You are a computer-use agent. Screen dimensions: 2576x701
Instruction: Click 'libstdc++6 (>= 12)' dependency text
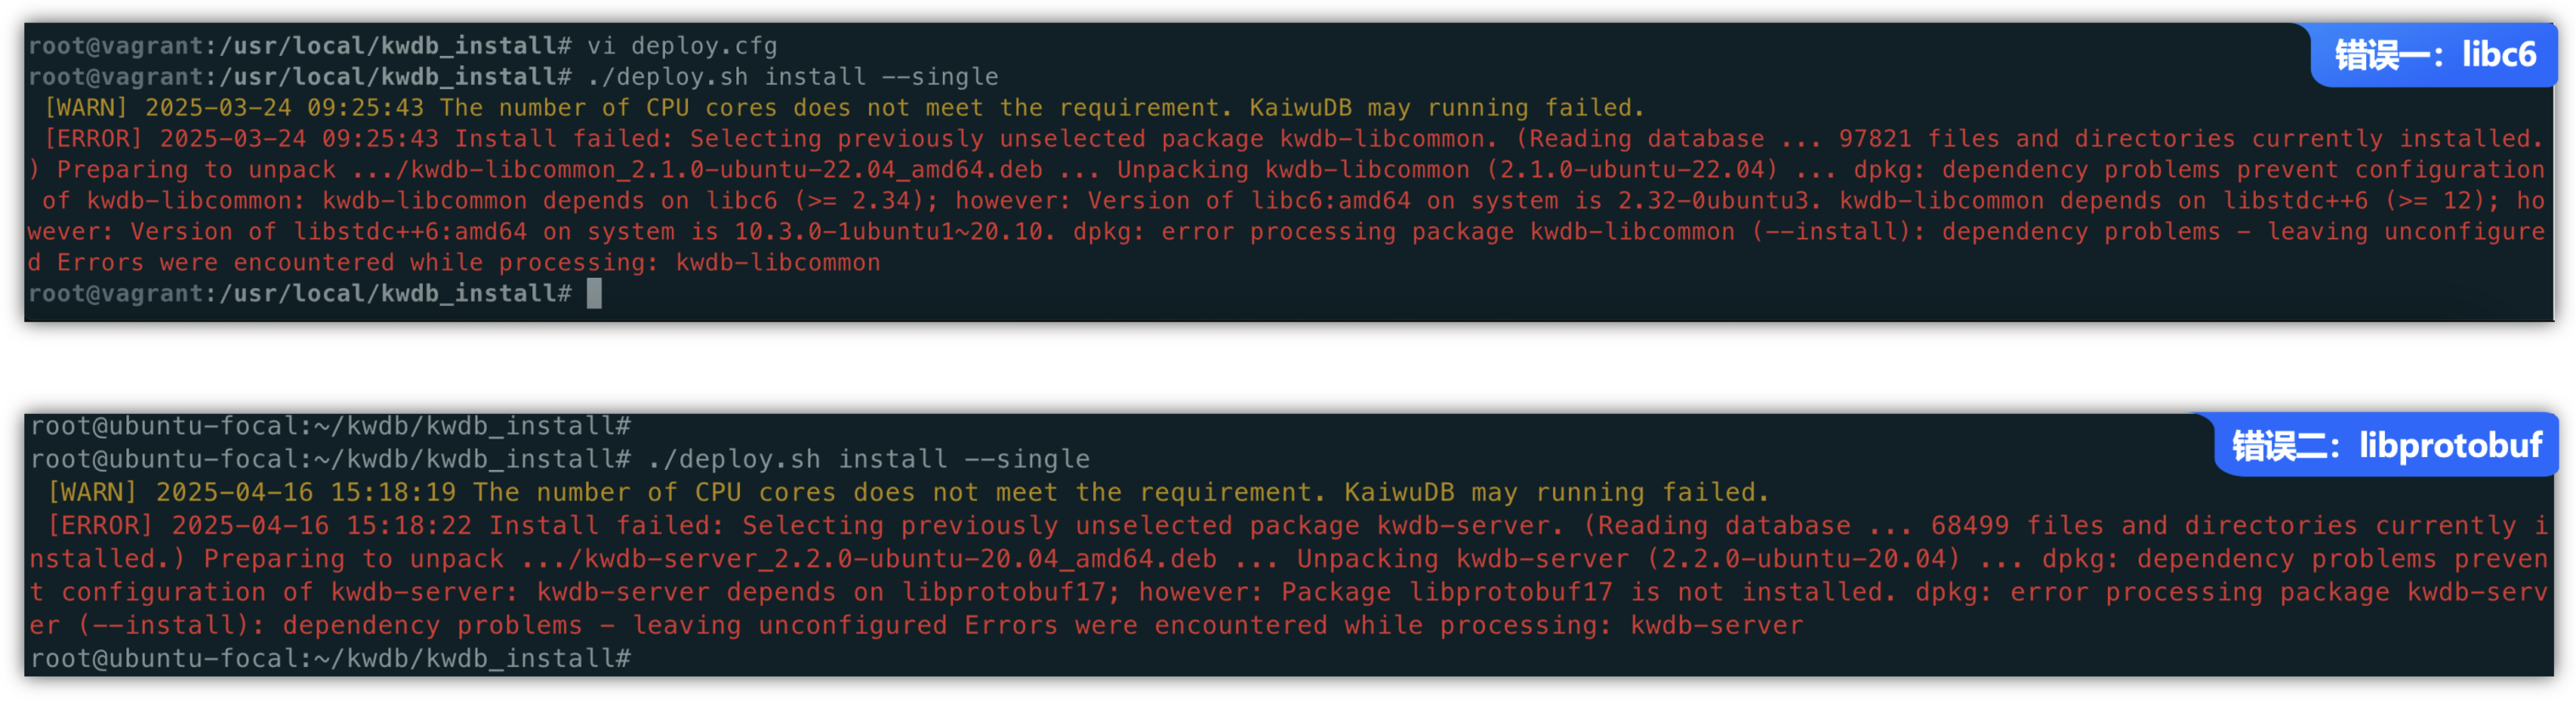pyautogui.click(x=2358, y=201)
